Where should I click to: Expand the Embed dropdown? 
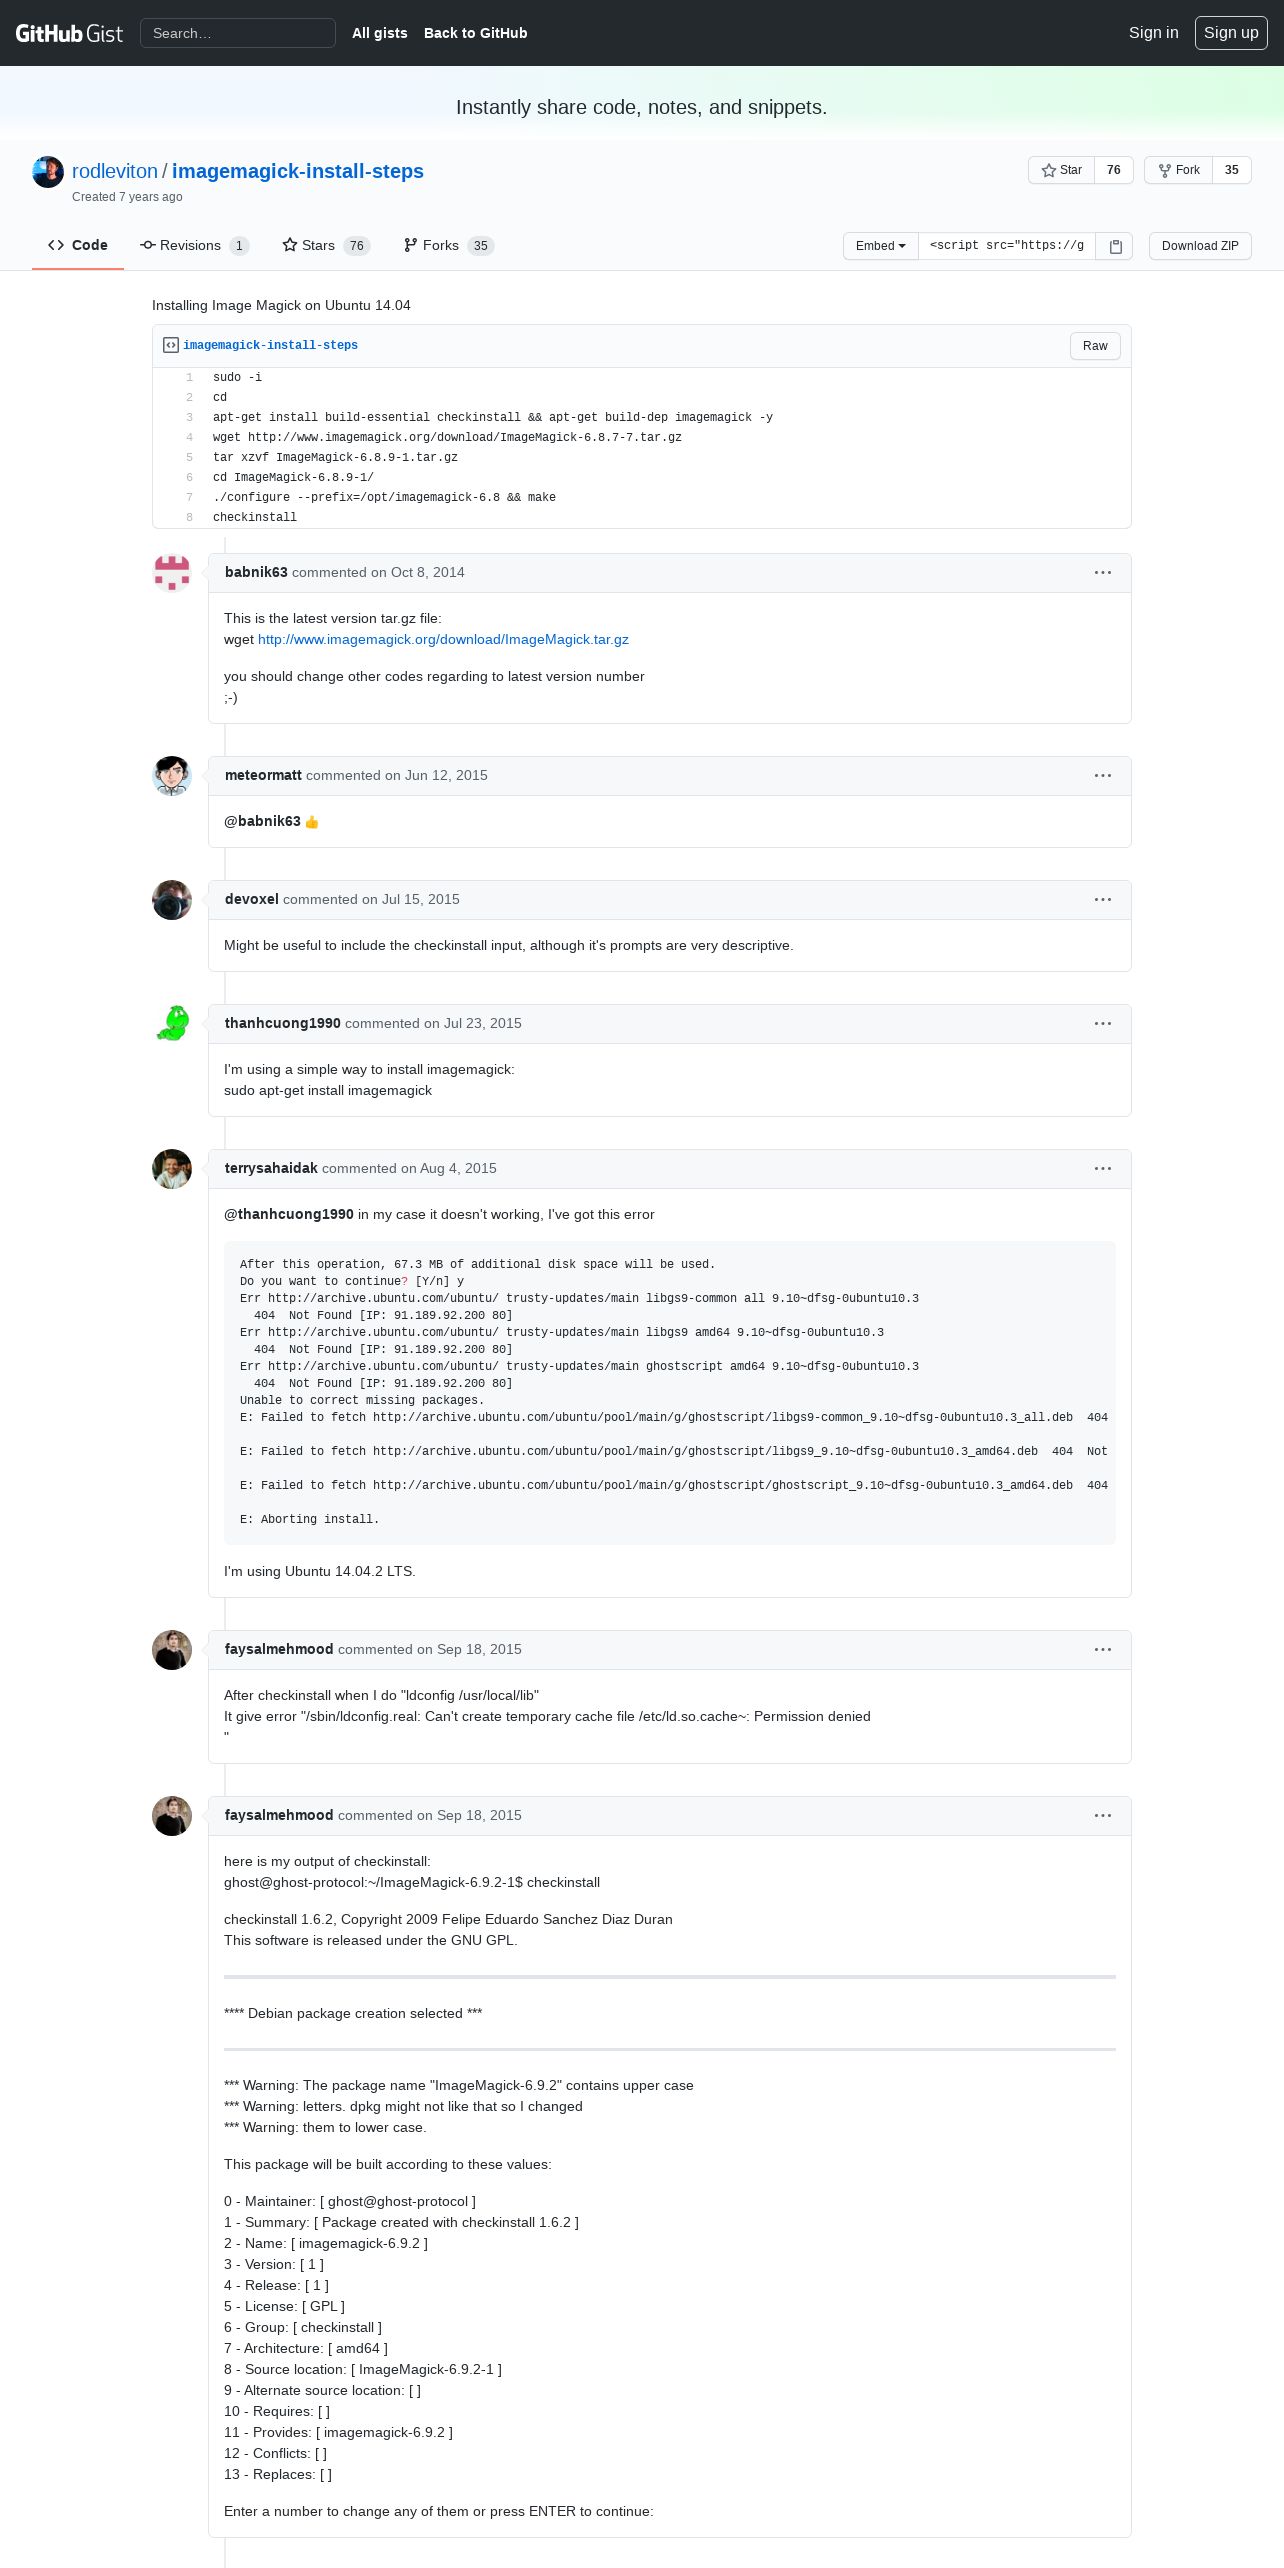tap(880, 246)
